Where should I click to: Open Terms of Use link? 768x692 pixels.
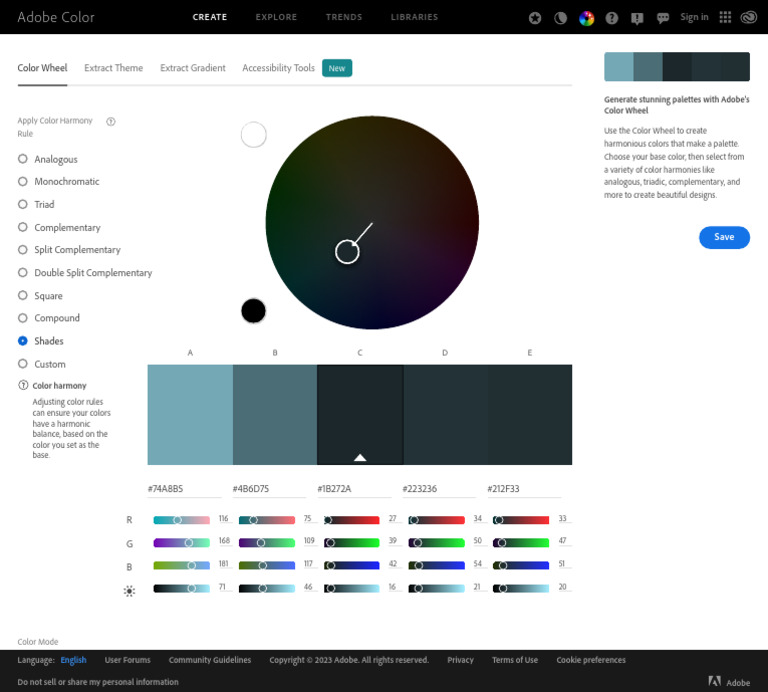tap(515, 660)
